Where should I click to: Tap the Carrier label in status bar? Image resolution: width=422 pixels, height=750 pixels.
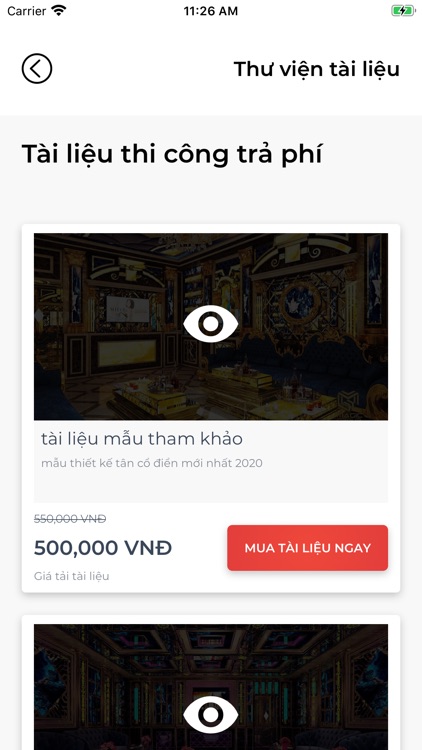pyautogui.click(x=27, y=11)
